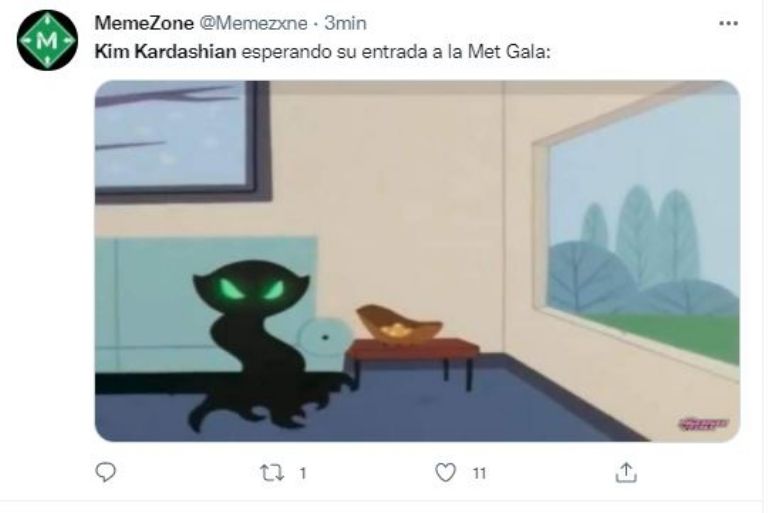Image resolution: width=768 pixels, height=513 pixels.
Task: Click the bold Kim Kardashian text
Action: [165, 51]
